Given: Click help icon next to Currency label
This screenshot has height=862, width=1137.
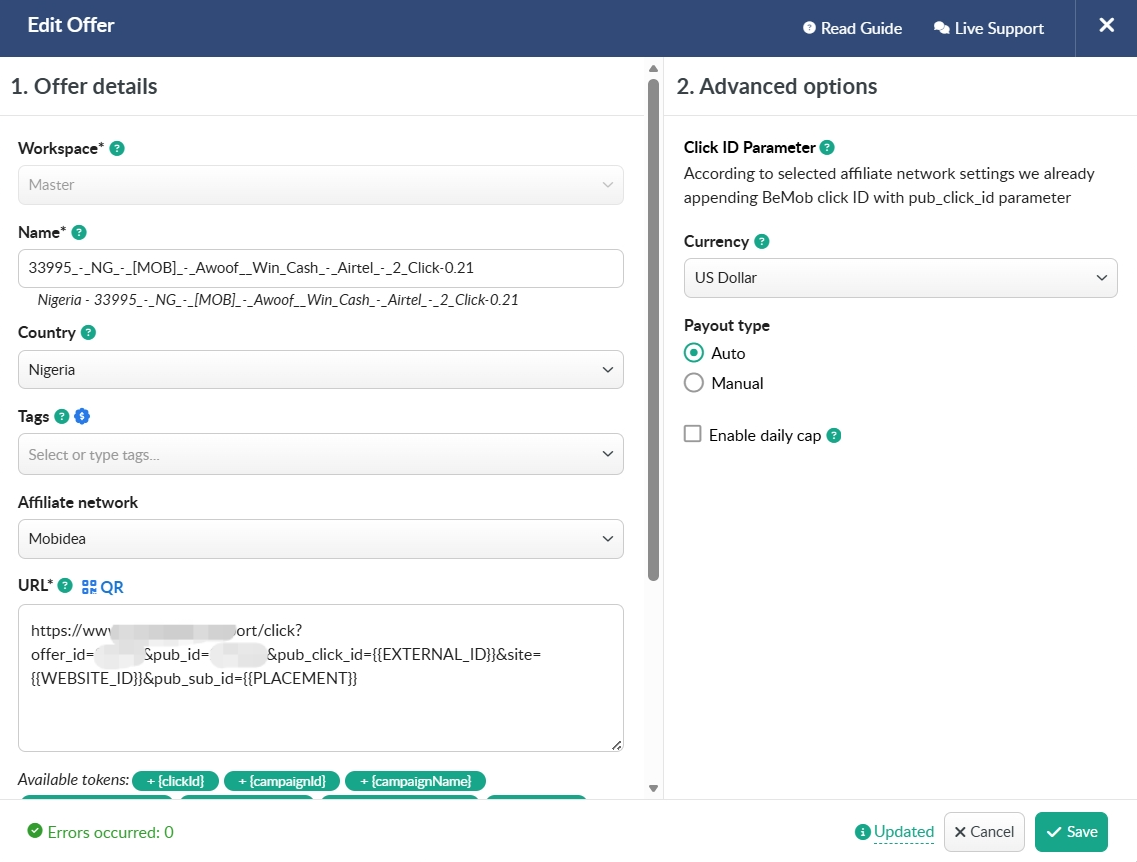Looking at the screenshot, I should coord(762,242).
